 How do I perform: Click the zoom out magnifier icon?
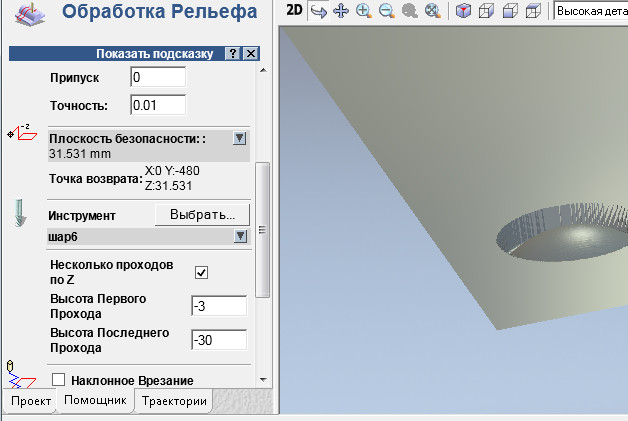pyautogui.click(x=386, y=12)
